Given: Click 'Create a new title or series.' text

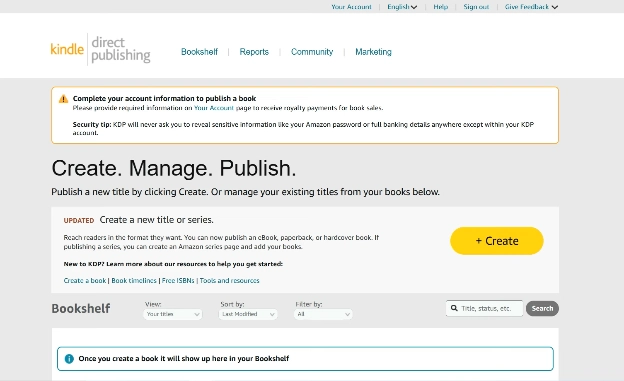Looking at the screenshot, I should [156, 220].
